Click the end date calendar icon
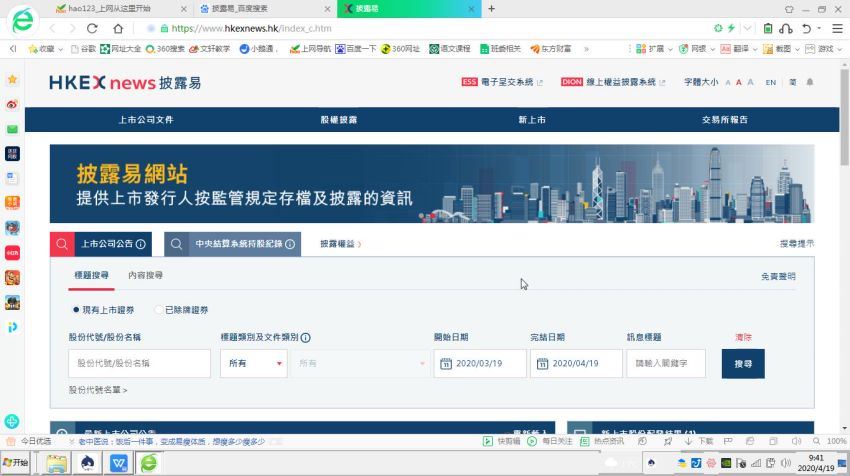Image resolution: width=850 pixels, height=476 pixels. [542, 364]
